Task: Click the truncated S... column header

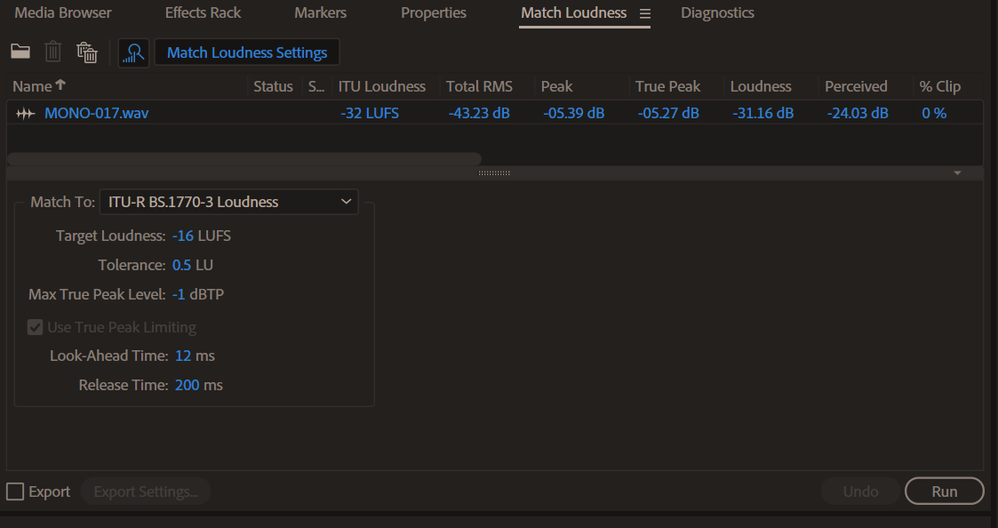Action: pos(316,86)
